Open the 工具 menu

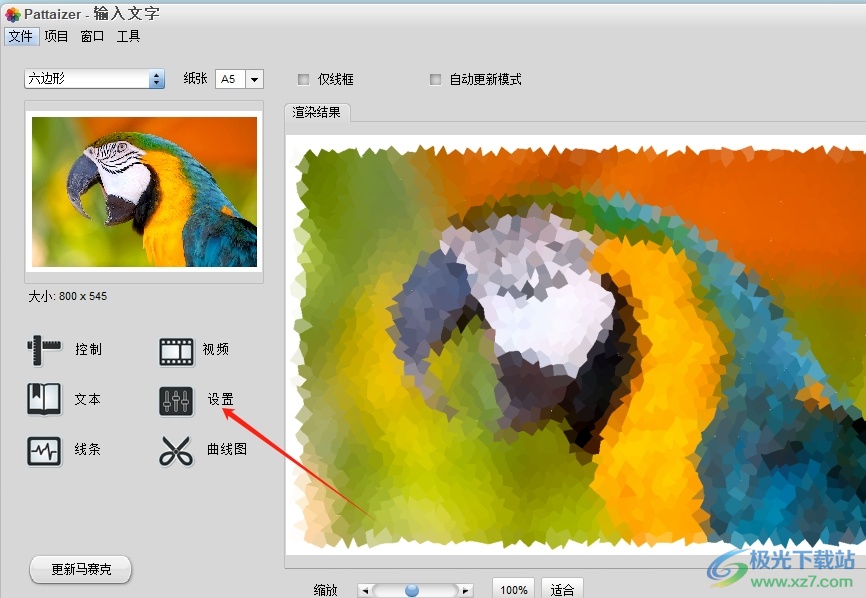(128, 36)
